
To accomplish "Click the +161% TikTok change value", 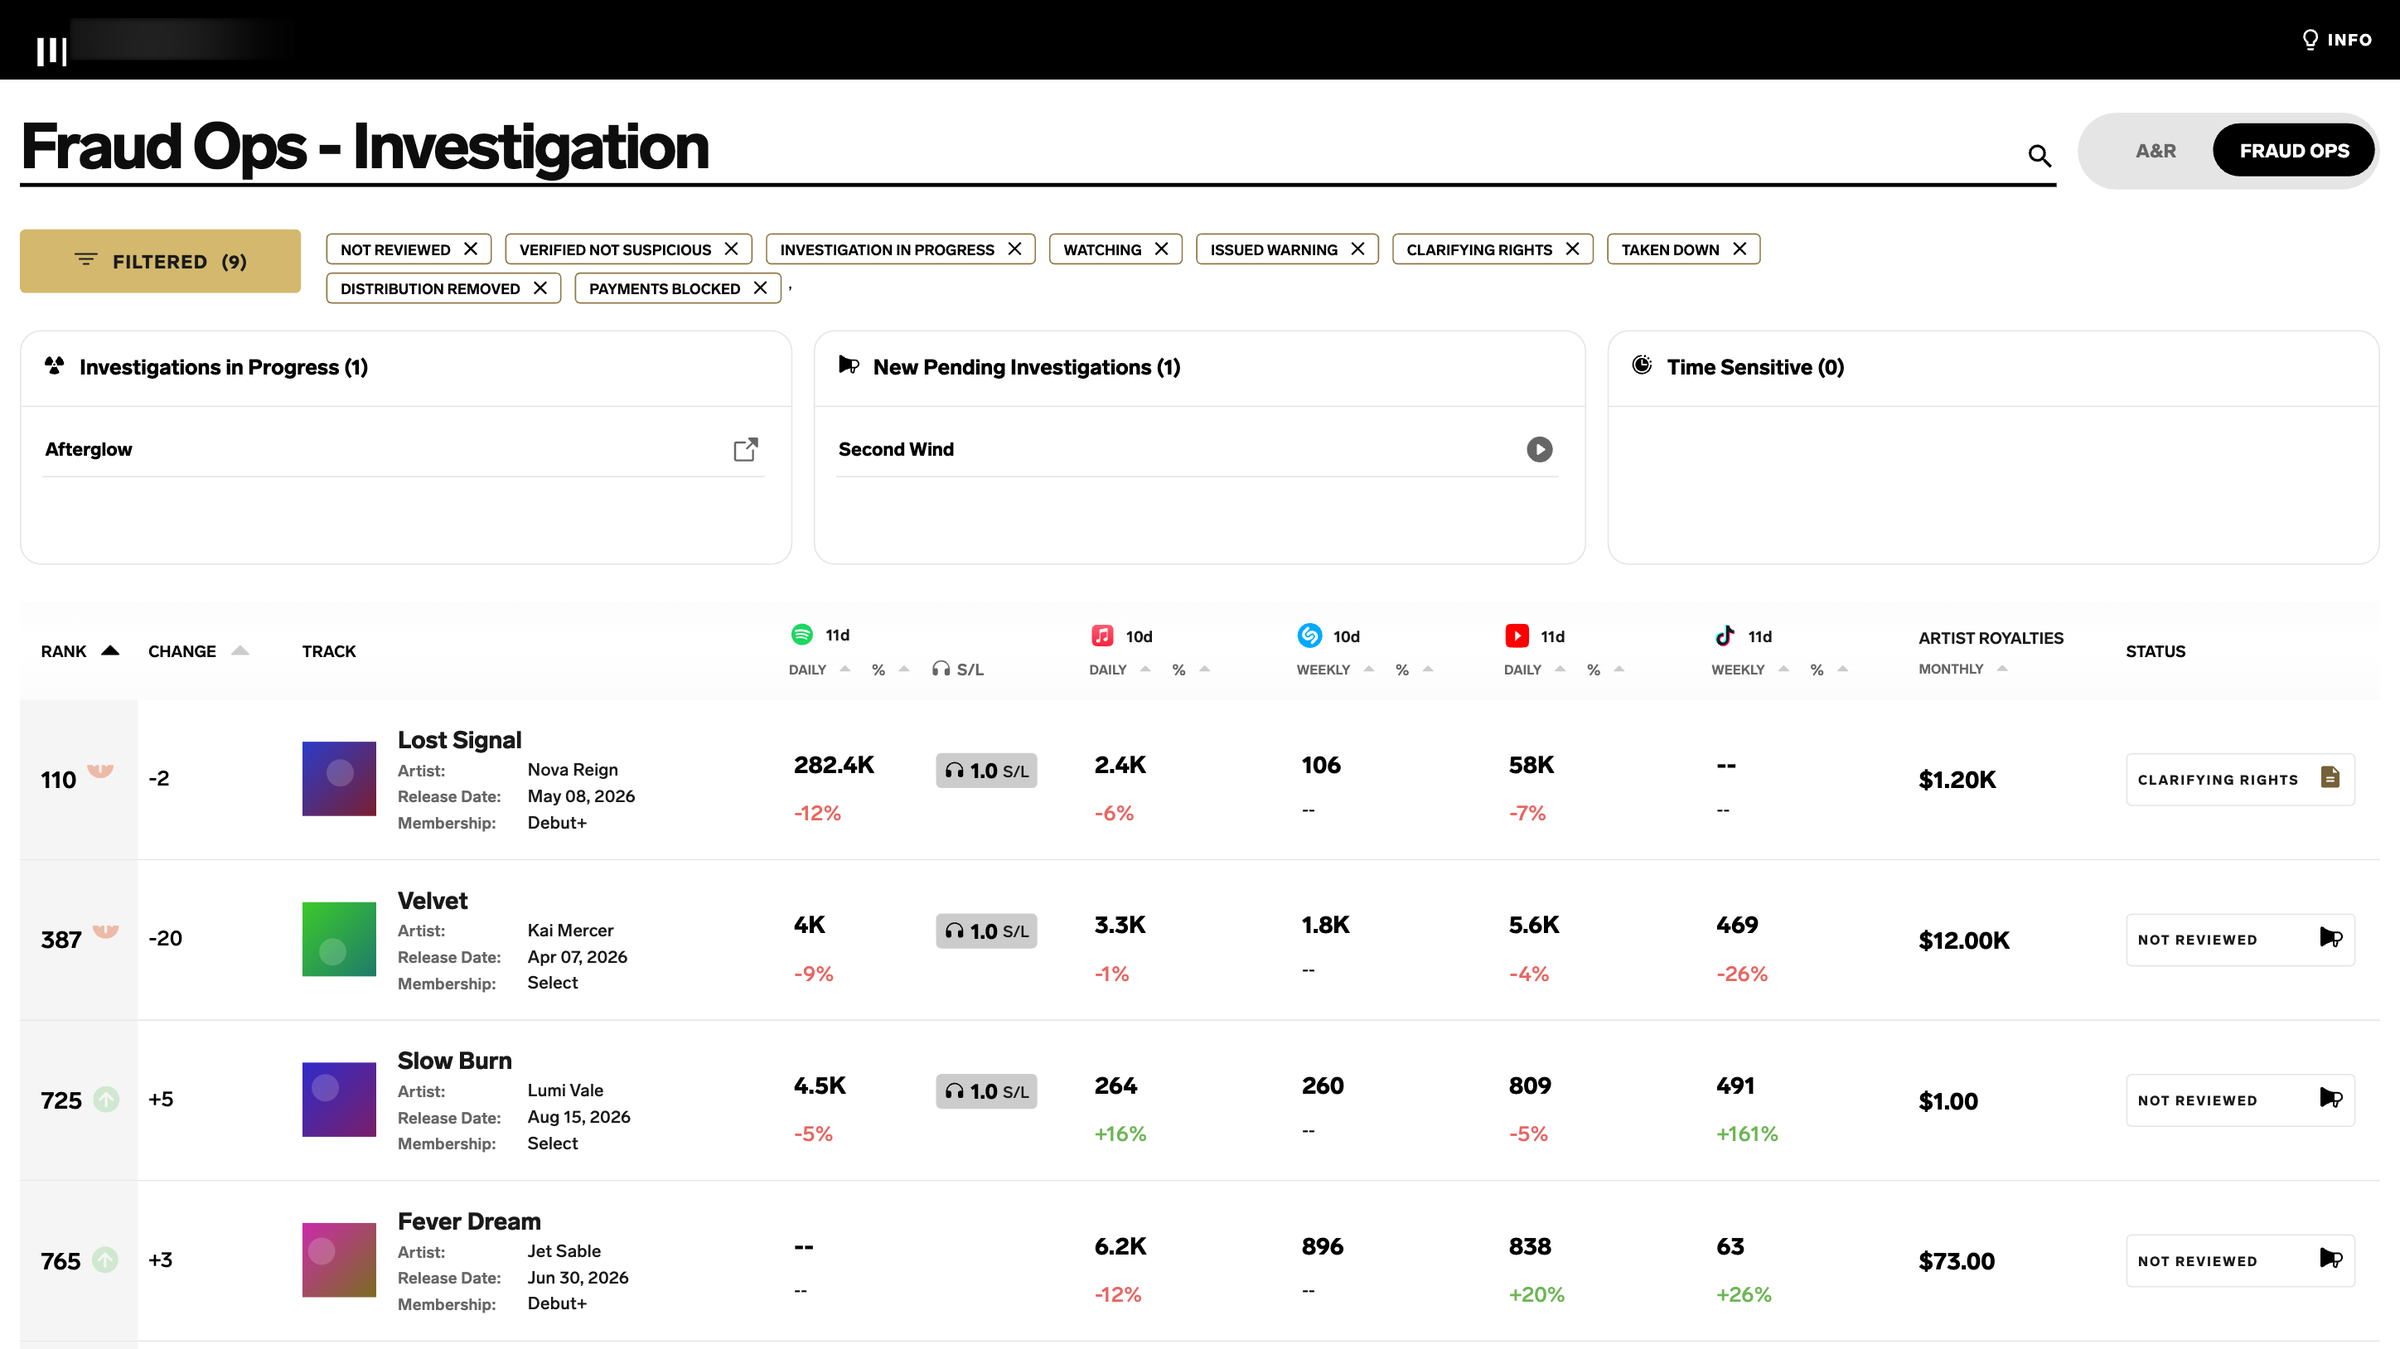I will [1746, 1134].
